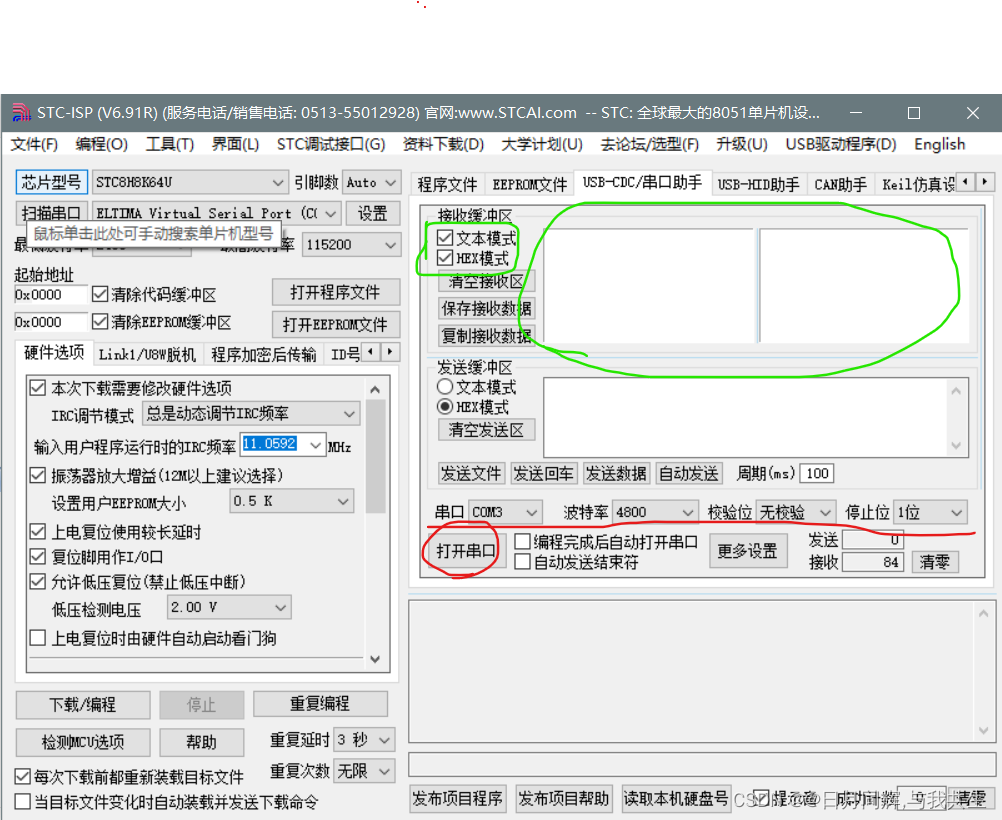
Task: Click 发送数据 button
Action: [616, 474]
